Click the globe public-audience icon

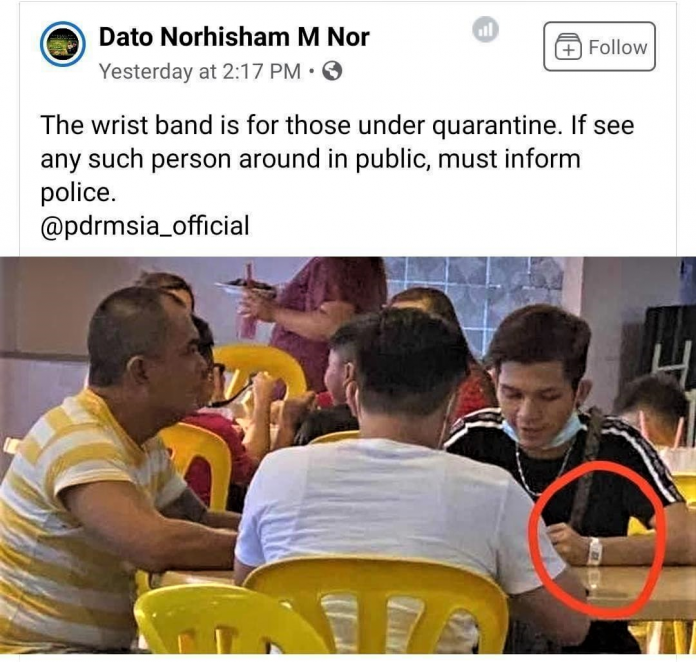pos(332,71)
